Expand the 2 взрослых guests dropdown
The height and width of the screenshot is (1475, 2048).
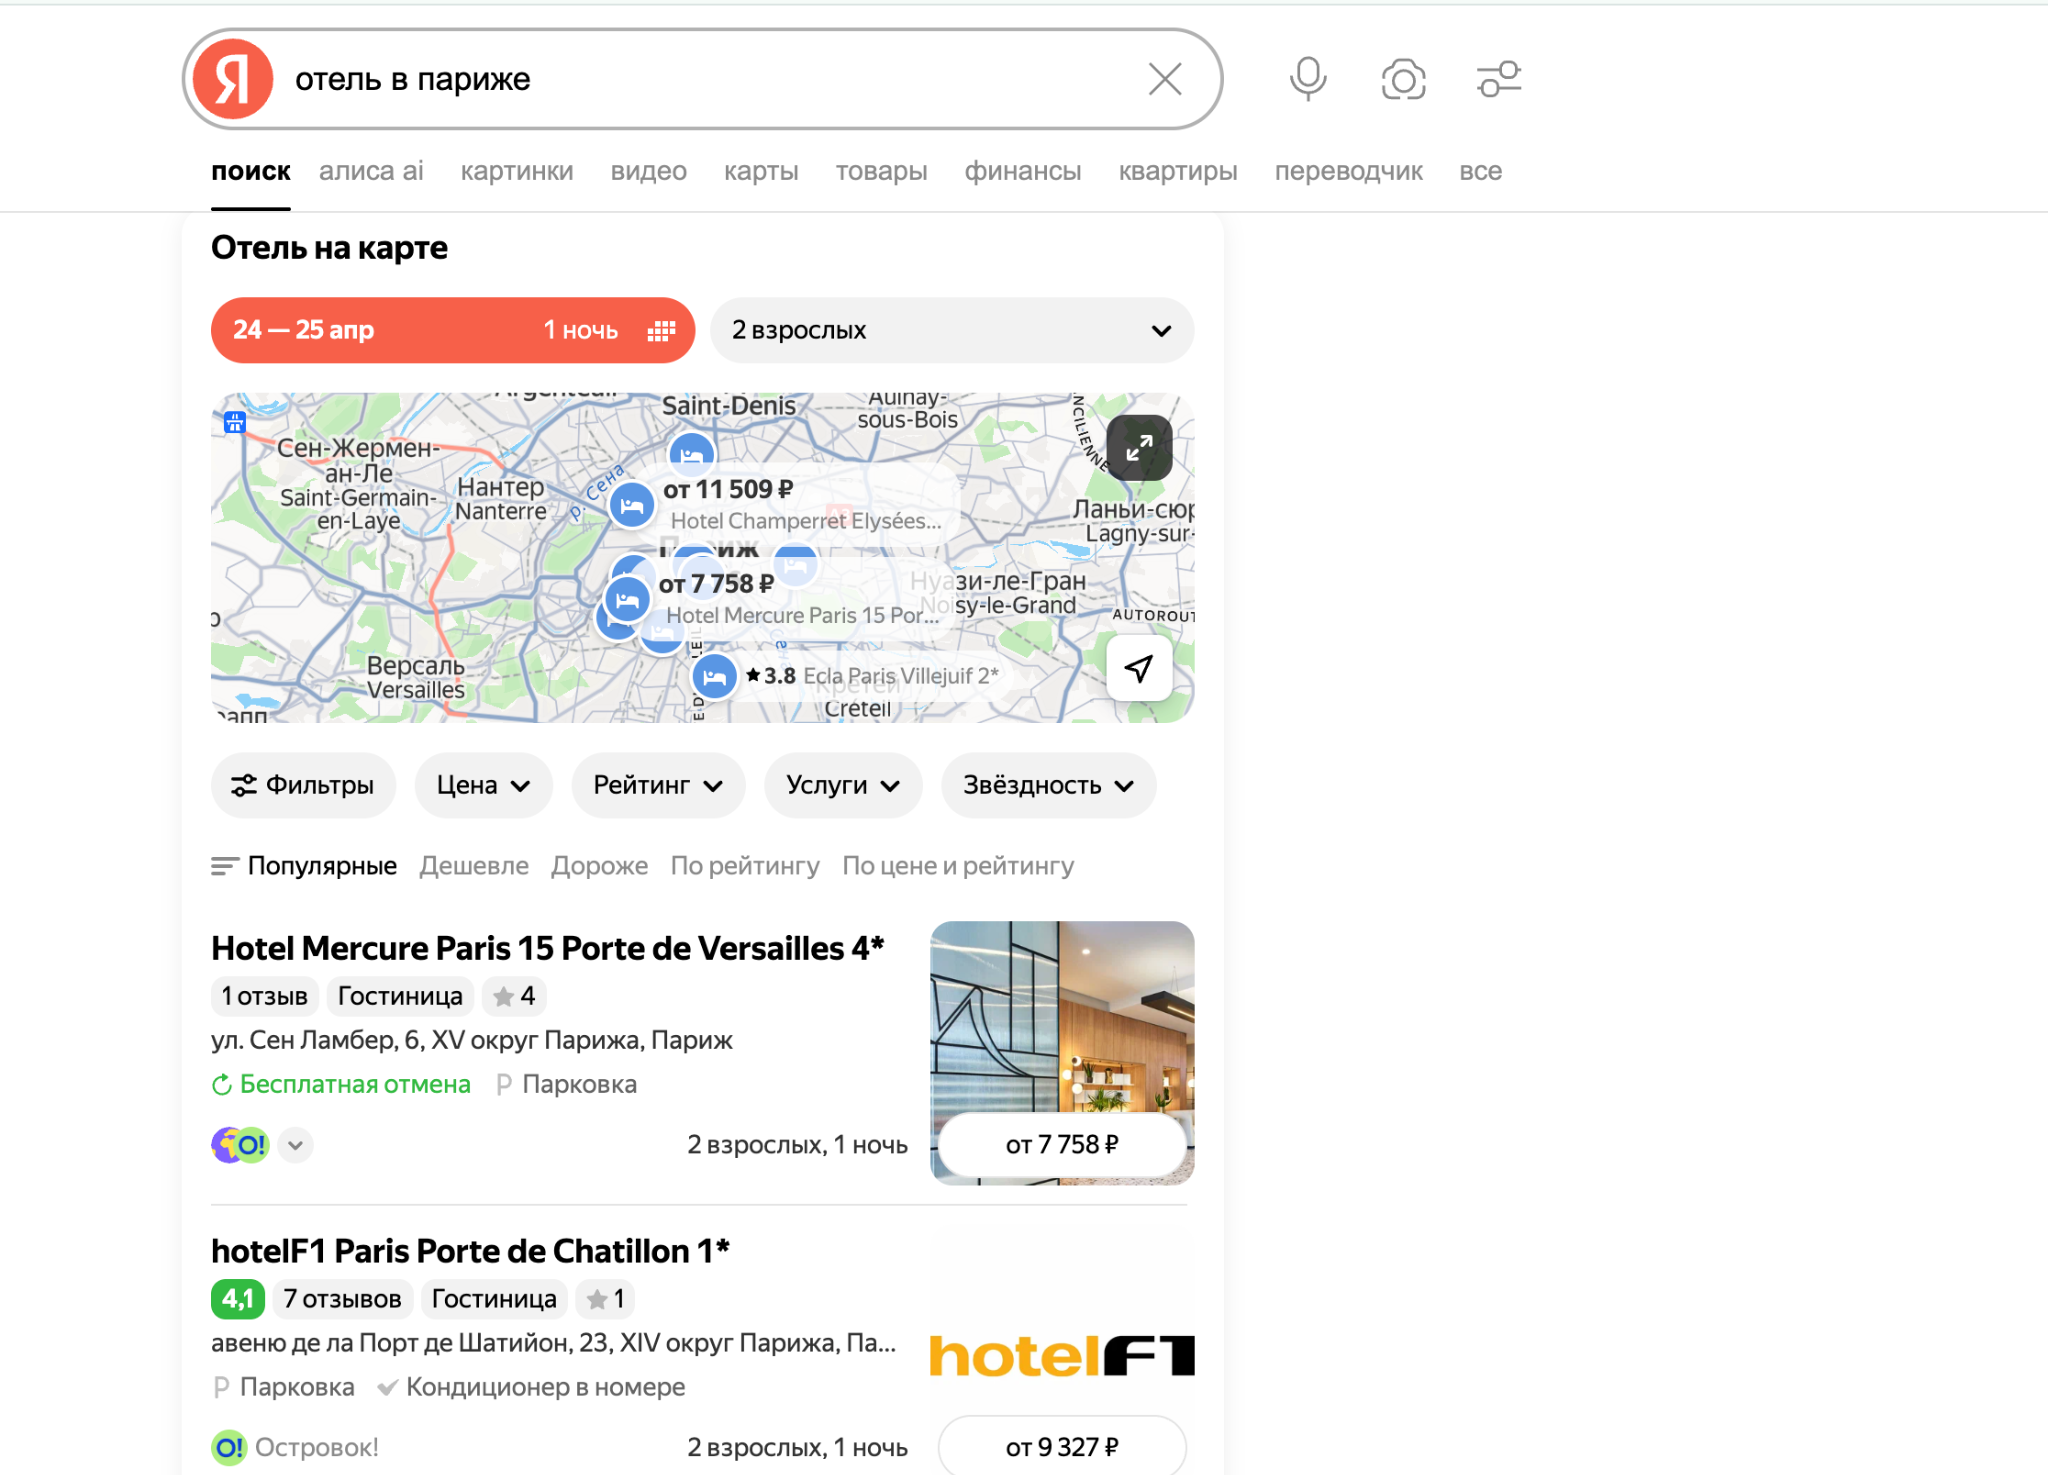[951, 330]
